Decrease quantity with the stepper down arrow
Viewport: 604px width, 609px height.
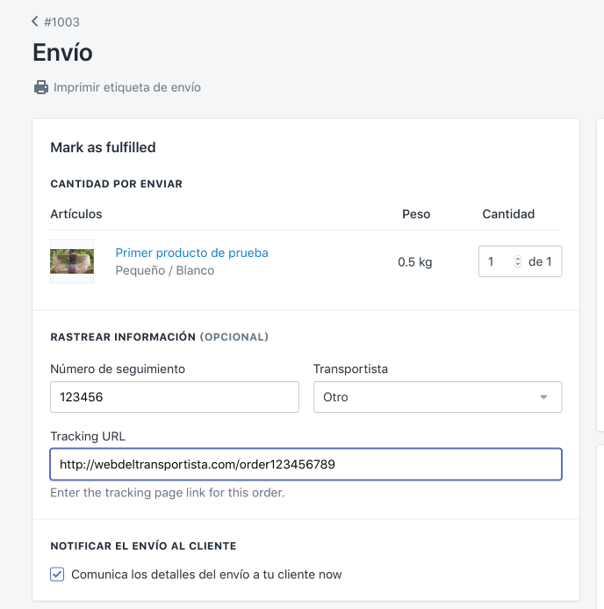tap(517, 266)
